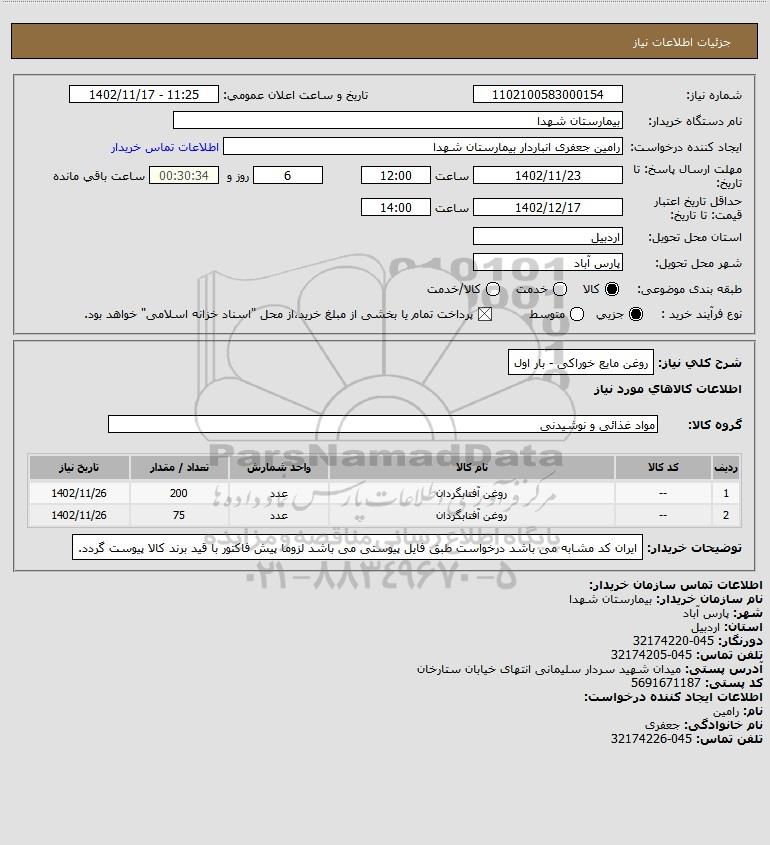
Task: Click the validity time field 14:00
Action: tap(396, 207)
